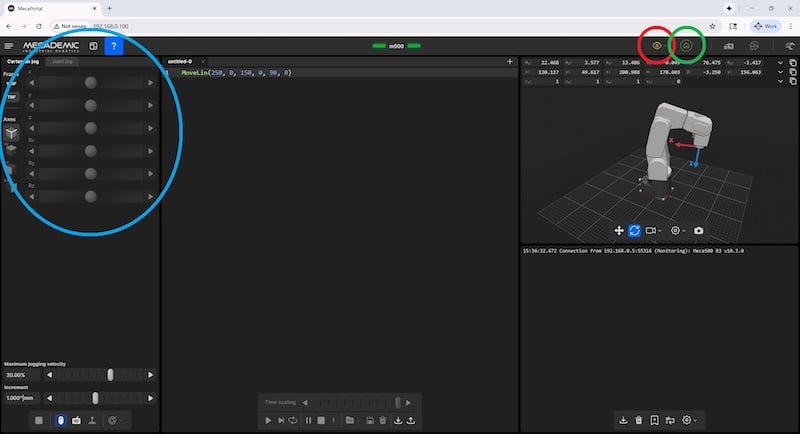This screenshot has width=800, height=434.
Task: Jog Y axis positive with right arrow
Action: [x=151, y=106]
